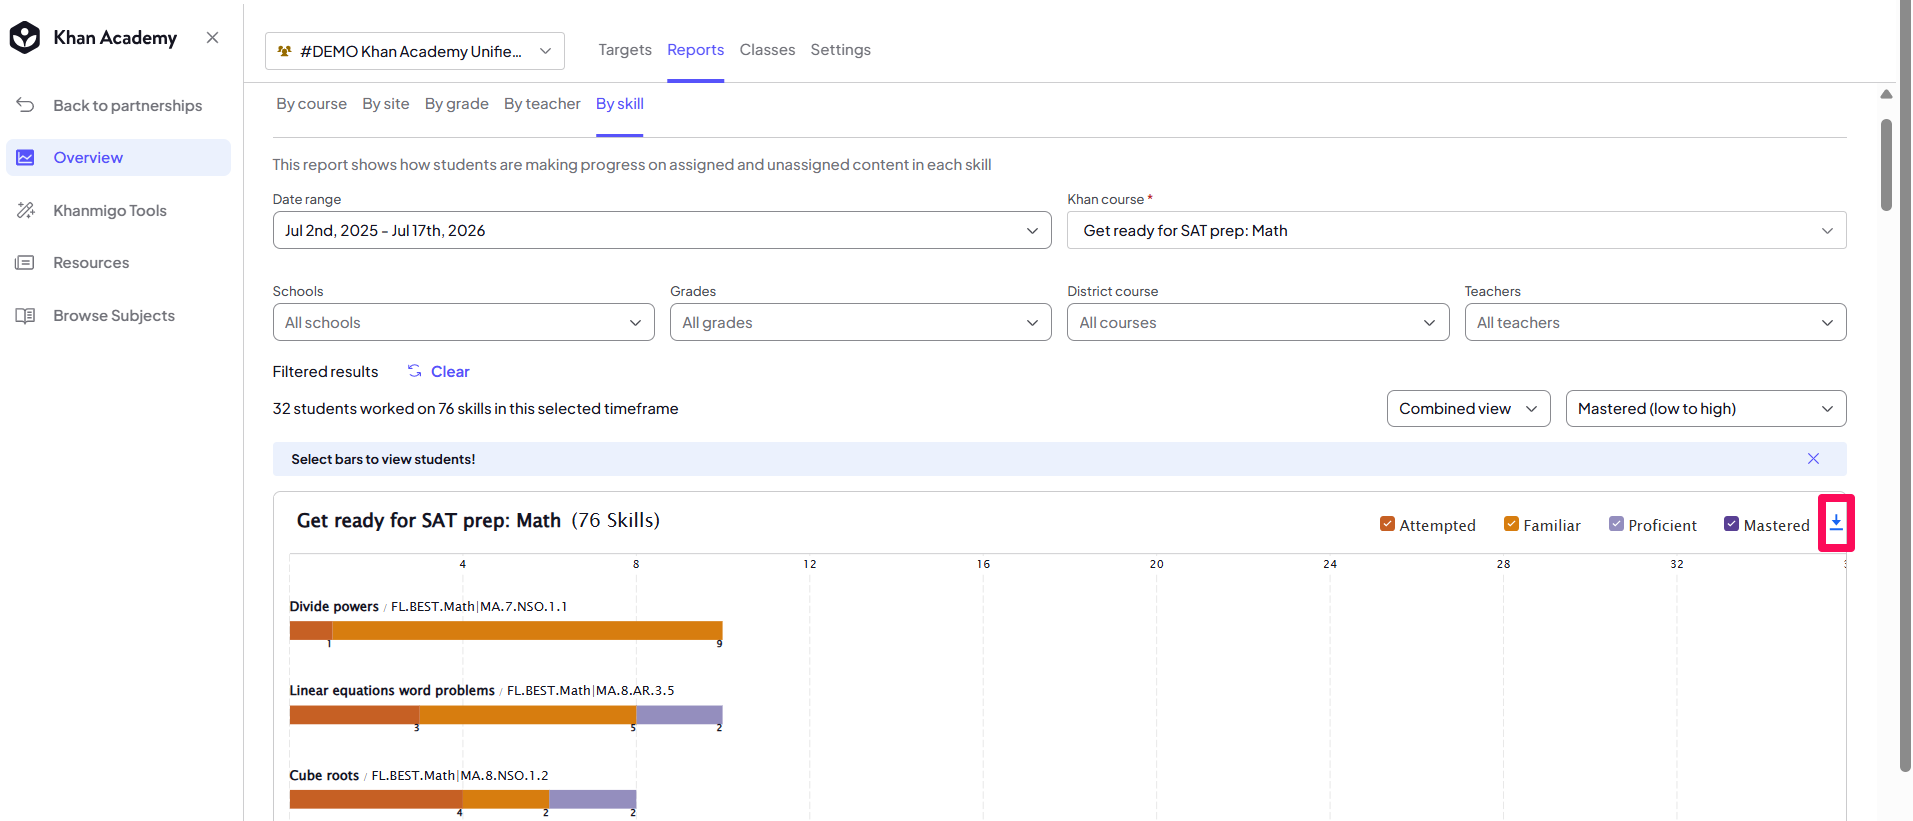
Task: Click the Attempted bar for Linear equations word problems
Action: tap(355, 715)
